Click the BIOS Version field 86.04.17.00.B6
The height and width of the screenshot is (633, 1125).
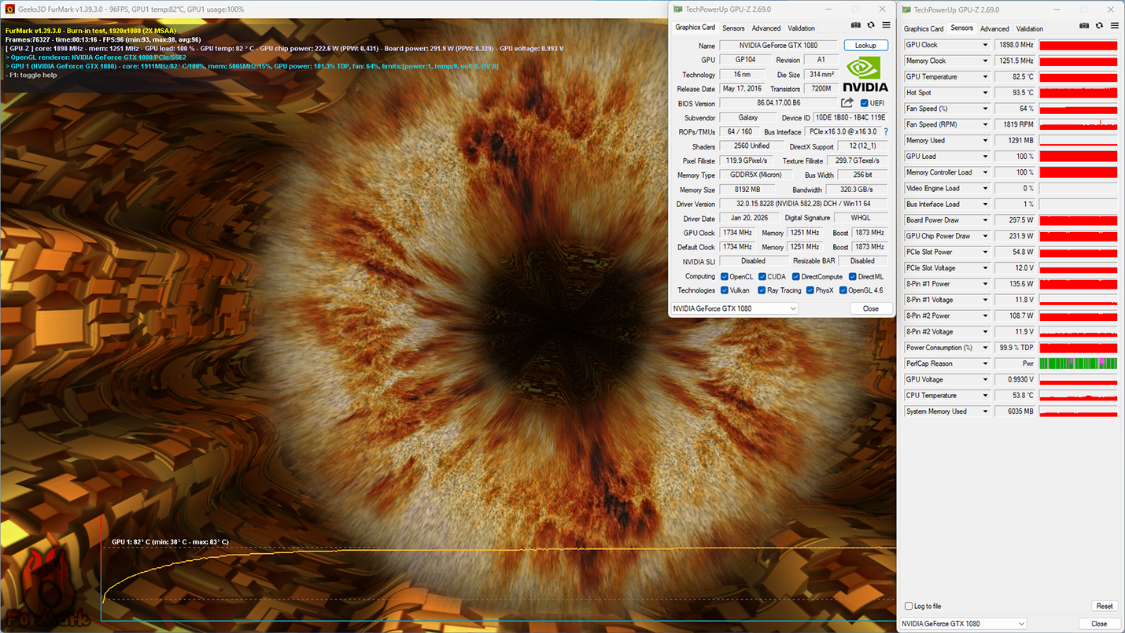pos(778,103)
